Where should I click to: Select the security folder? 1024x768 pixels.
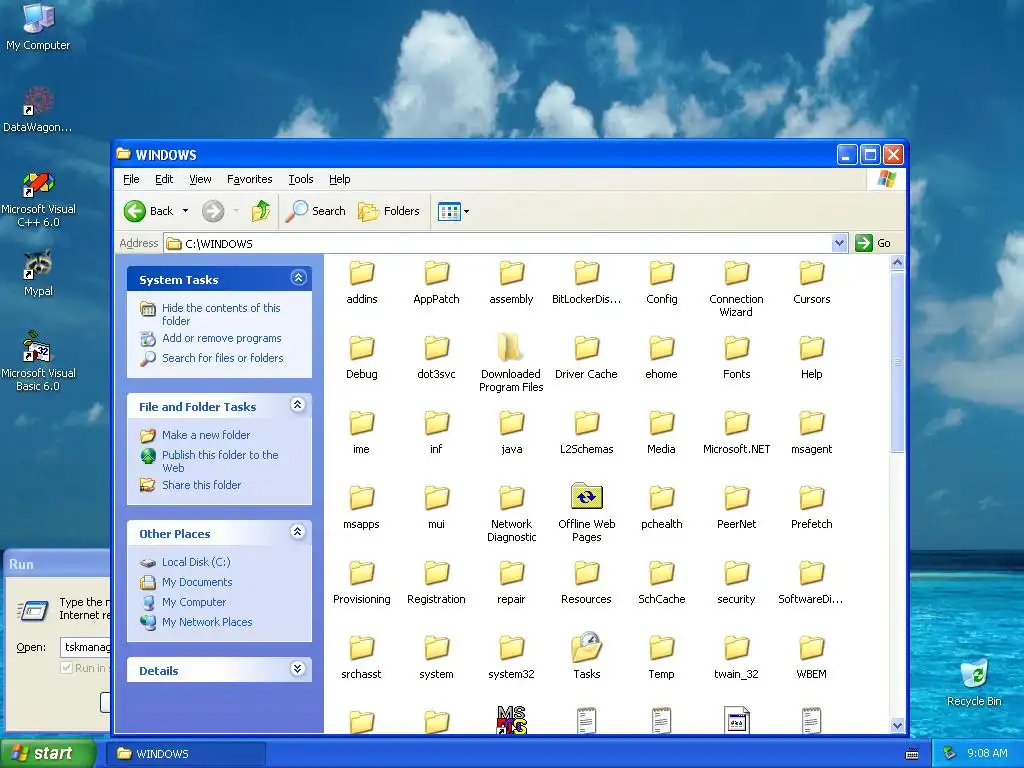(737, 583)
